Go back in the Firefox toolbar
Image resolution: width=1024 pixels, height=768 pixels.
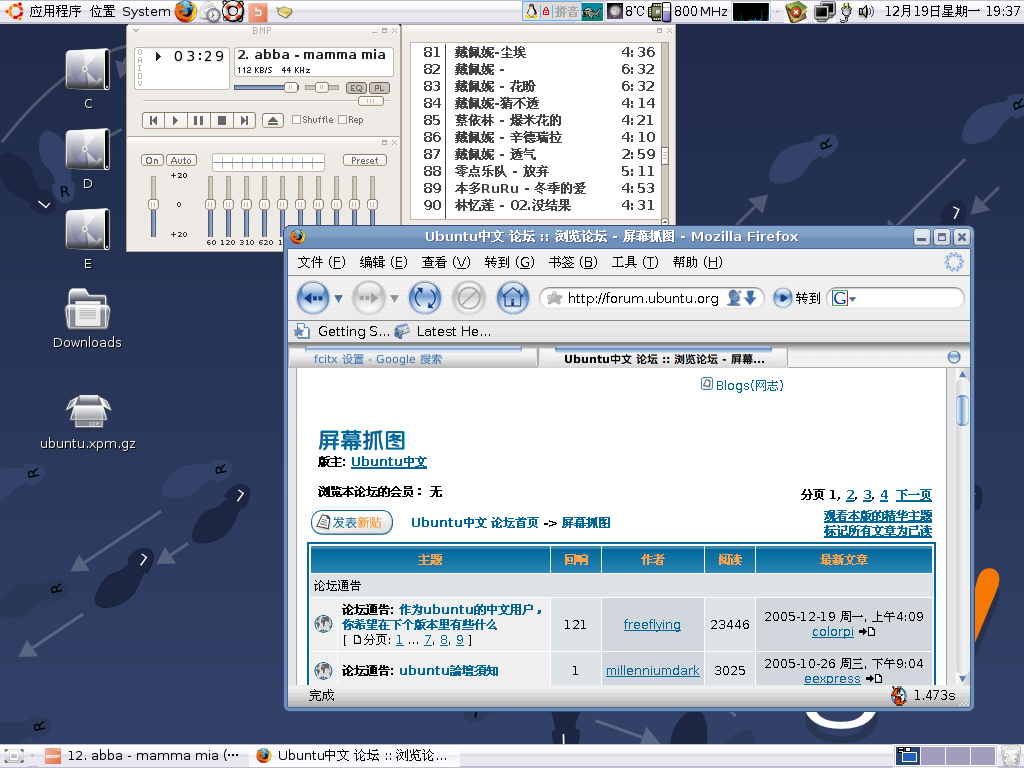[x=313, y=298]
